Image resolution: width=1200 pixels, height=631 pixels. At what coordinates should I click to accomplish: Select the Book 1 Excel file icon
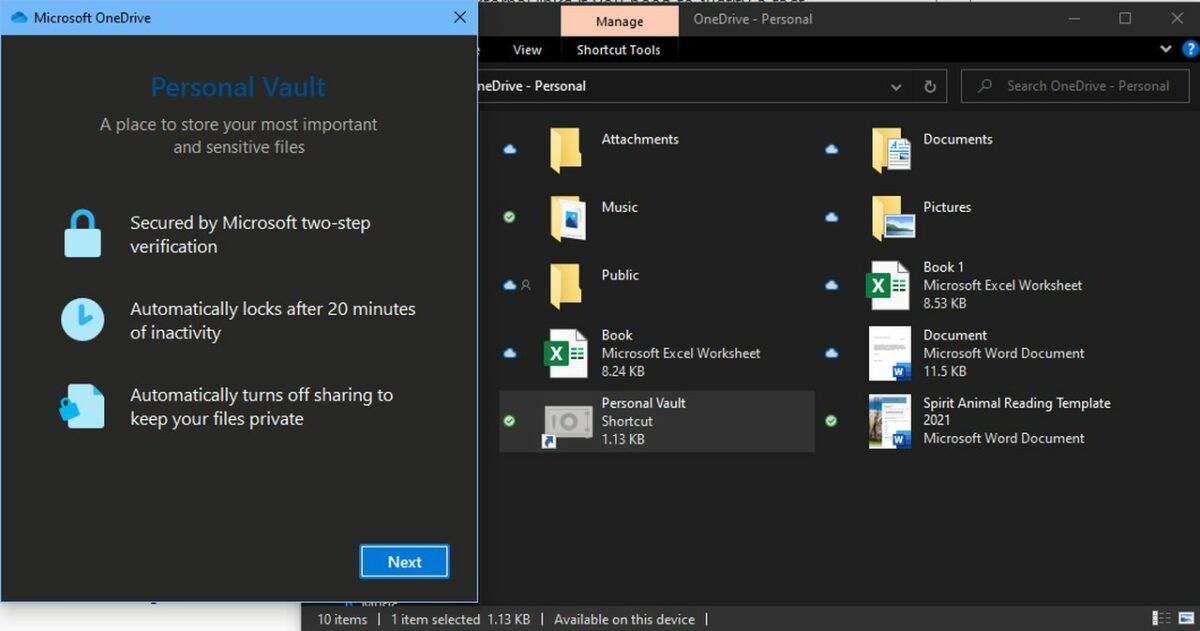point(888,285)
